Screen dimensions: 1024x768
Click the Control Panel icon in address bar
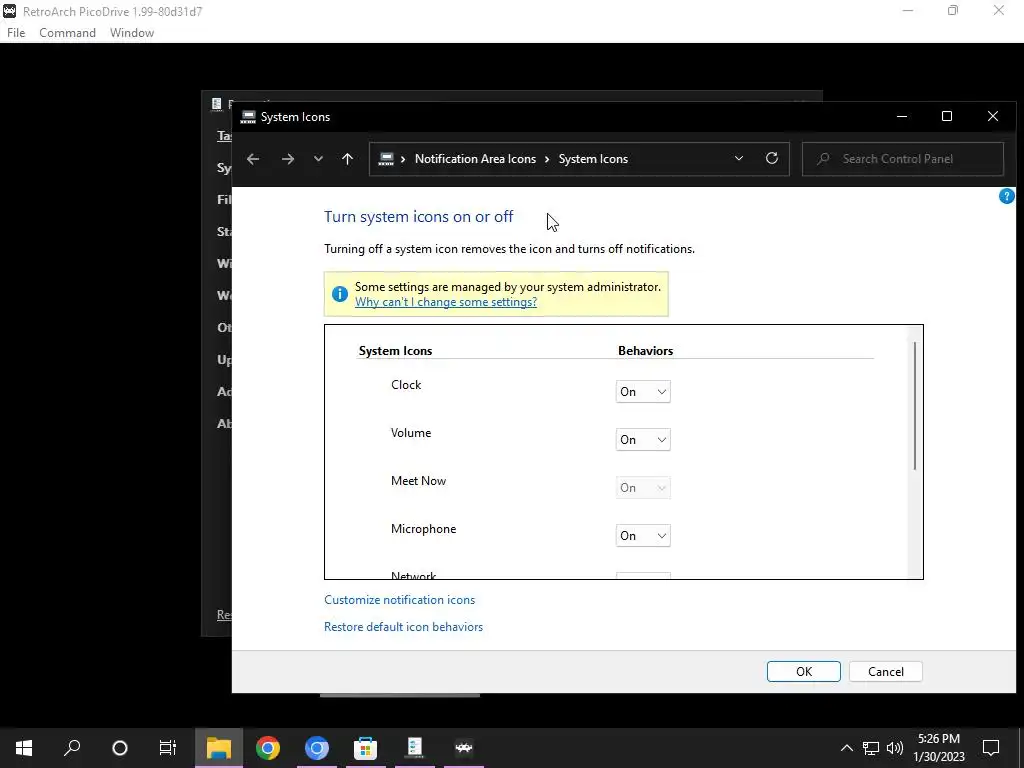(386, 159)
